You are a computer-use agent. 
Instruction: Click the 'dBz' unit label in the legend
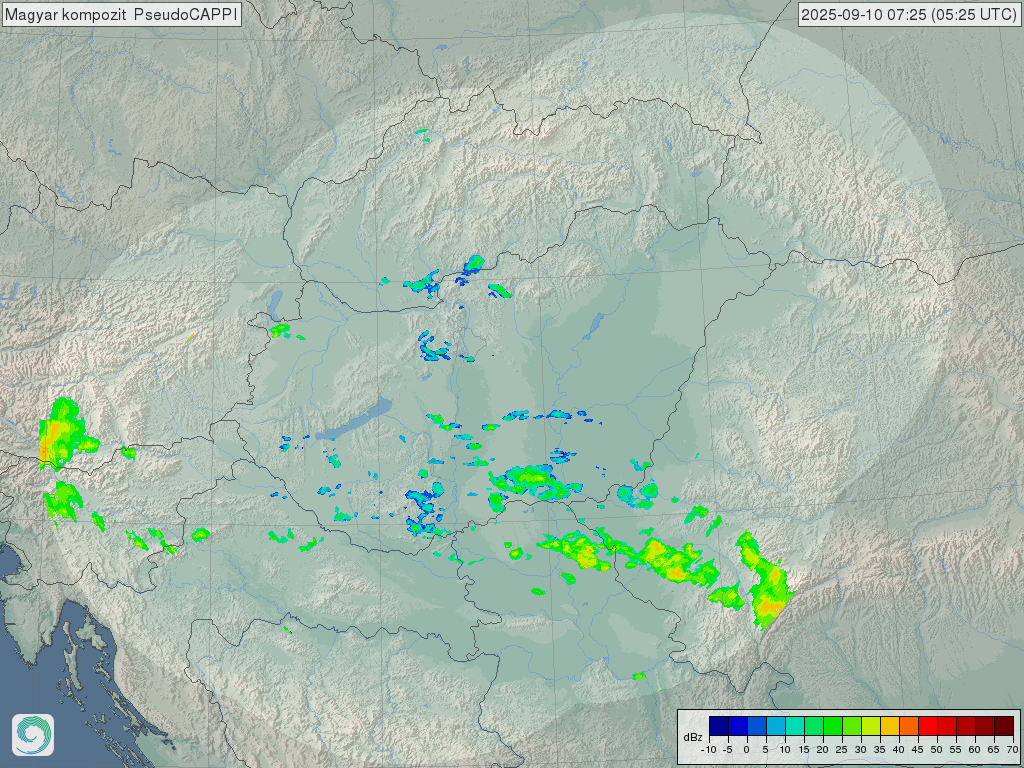(x=693, y=737)
